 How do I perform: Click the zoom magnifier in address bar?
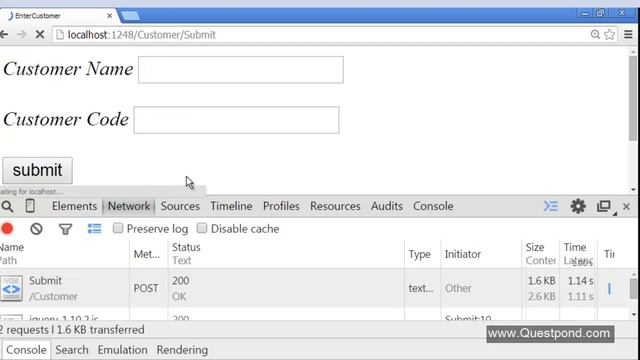click(595, 35)
